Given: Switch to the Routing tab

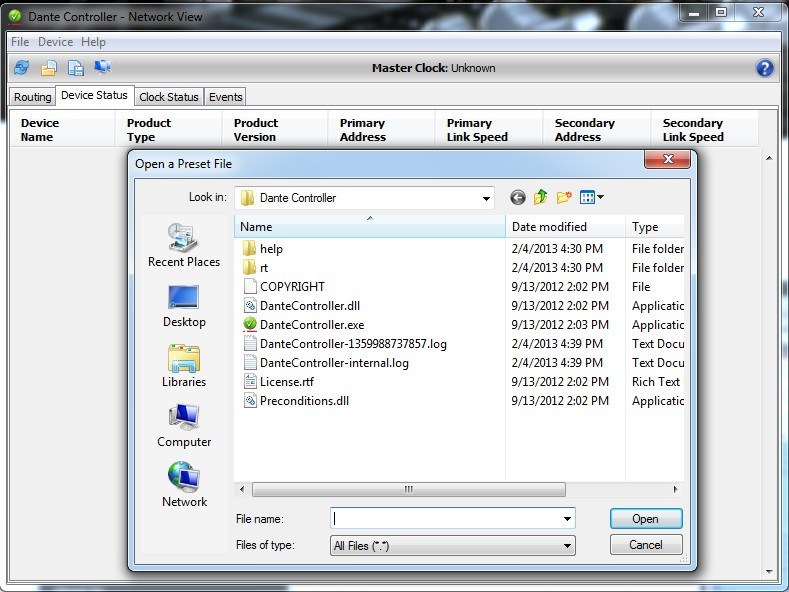Looking at the screenshot, I should click(x=32, y=97).
